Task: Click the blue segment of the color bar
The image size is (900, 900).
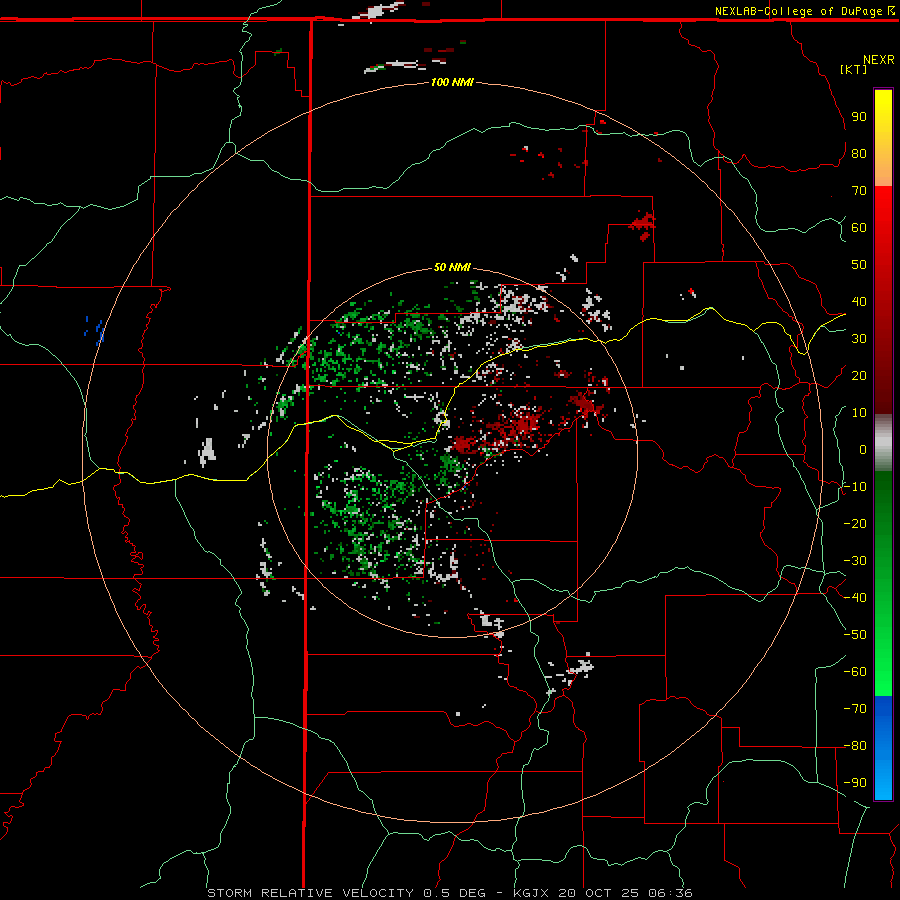Action: click(883, 748)
